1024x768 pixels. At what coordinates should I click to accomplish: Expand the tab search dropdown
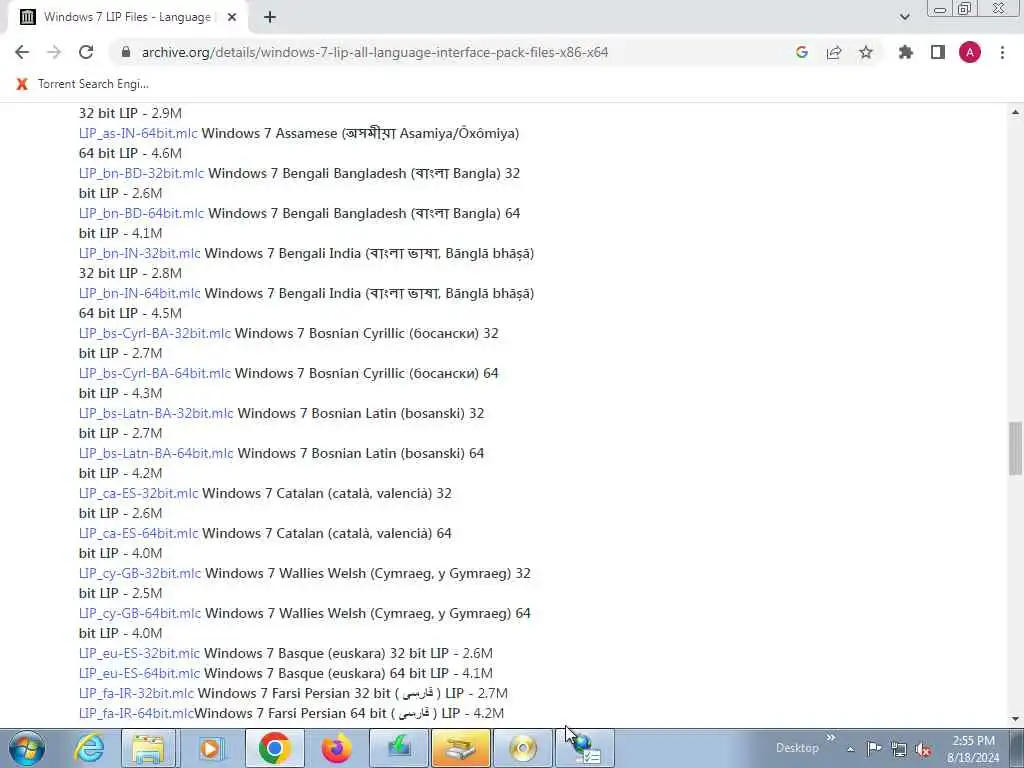click(x=904, y=17)
